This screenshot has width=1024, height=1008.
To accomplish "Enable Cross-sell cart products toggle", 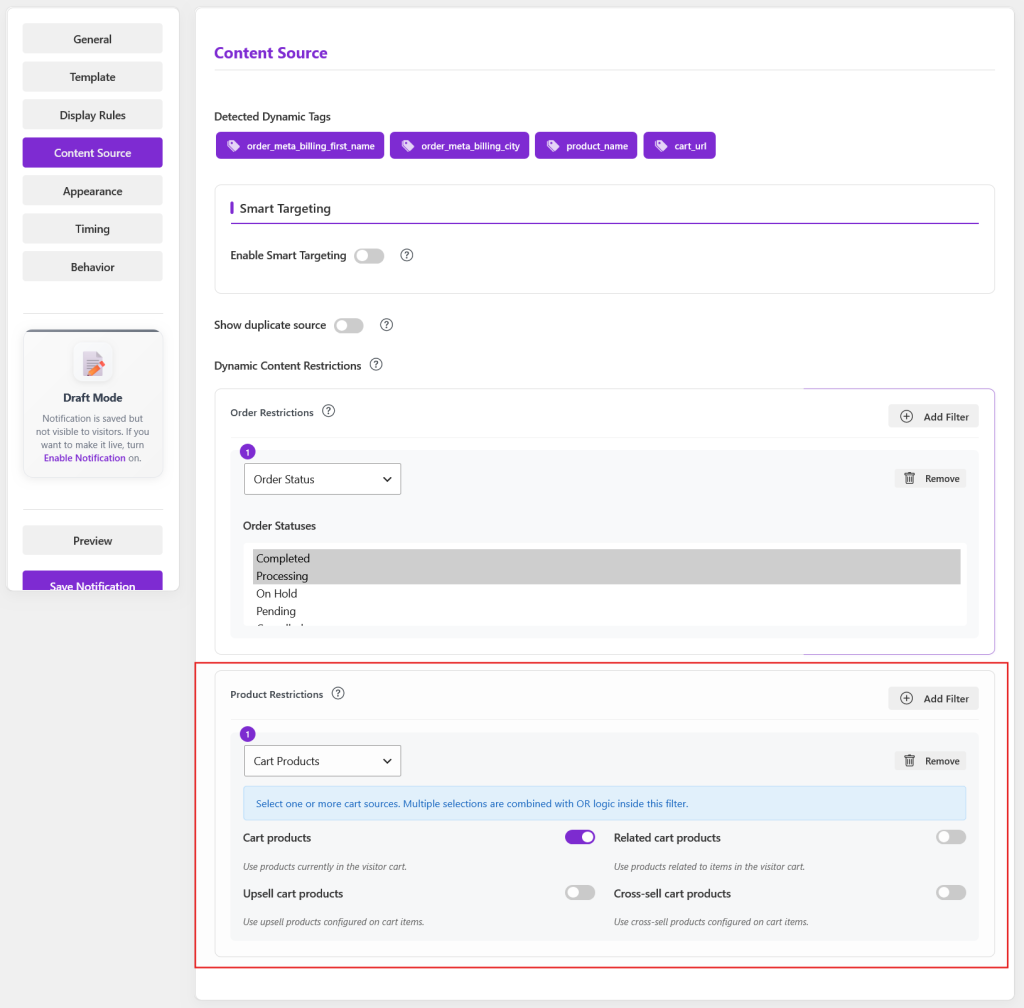I will tap(950, 892).
